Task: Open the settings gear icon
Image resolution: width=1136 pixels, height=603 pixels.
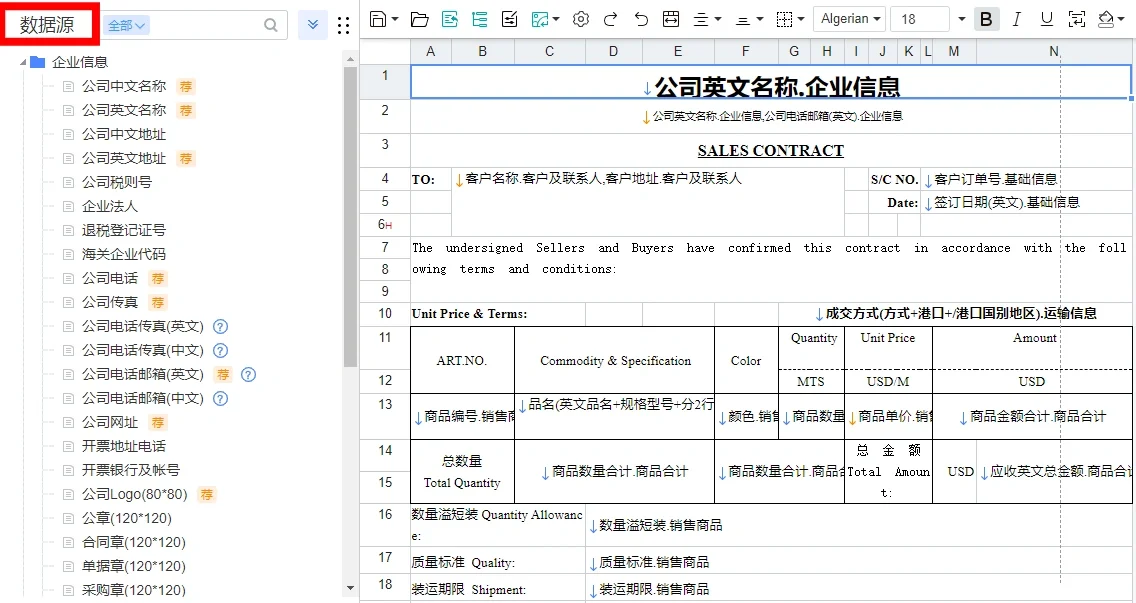Action: (x=581, y=18)
